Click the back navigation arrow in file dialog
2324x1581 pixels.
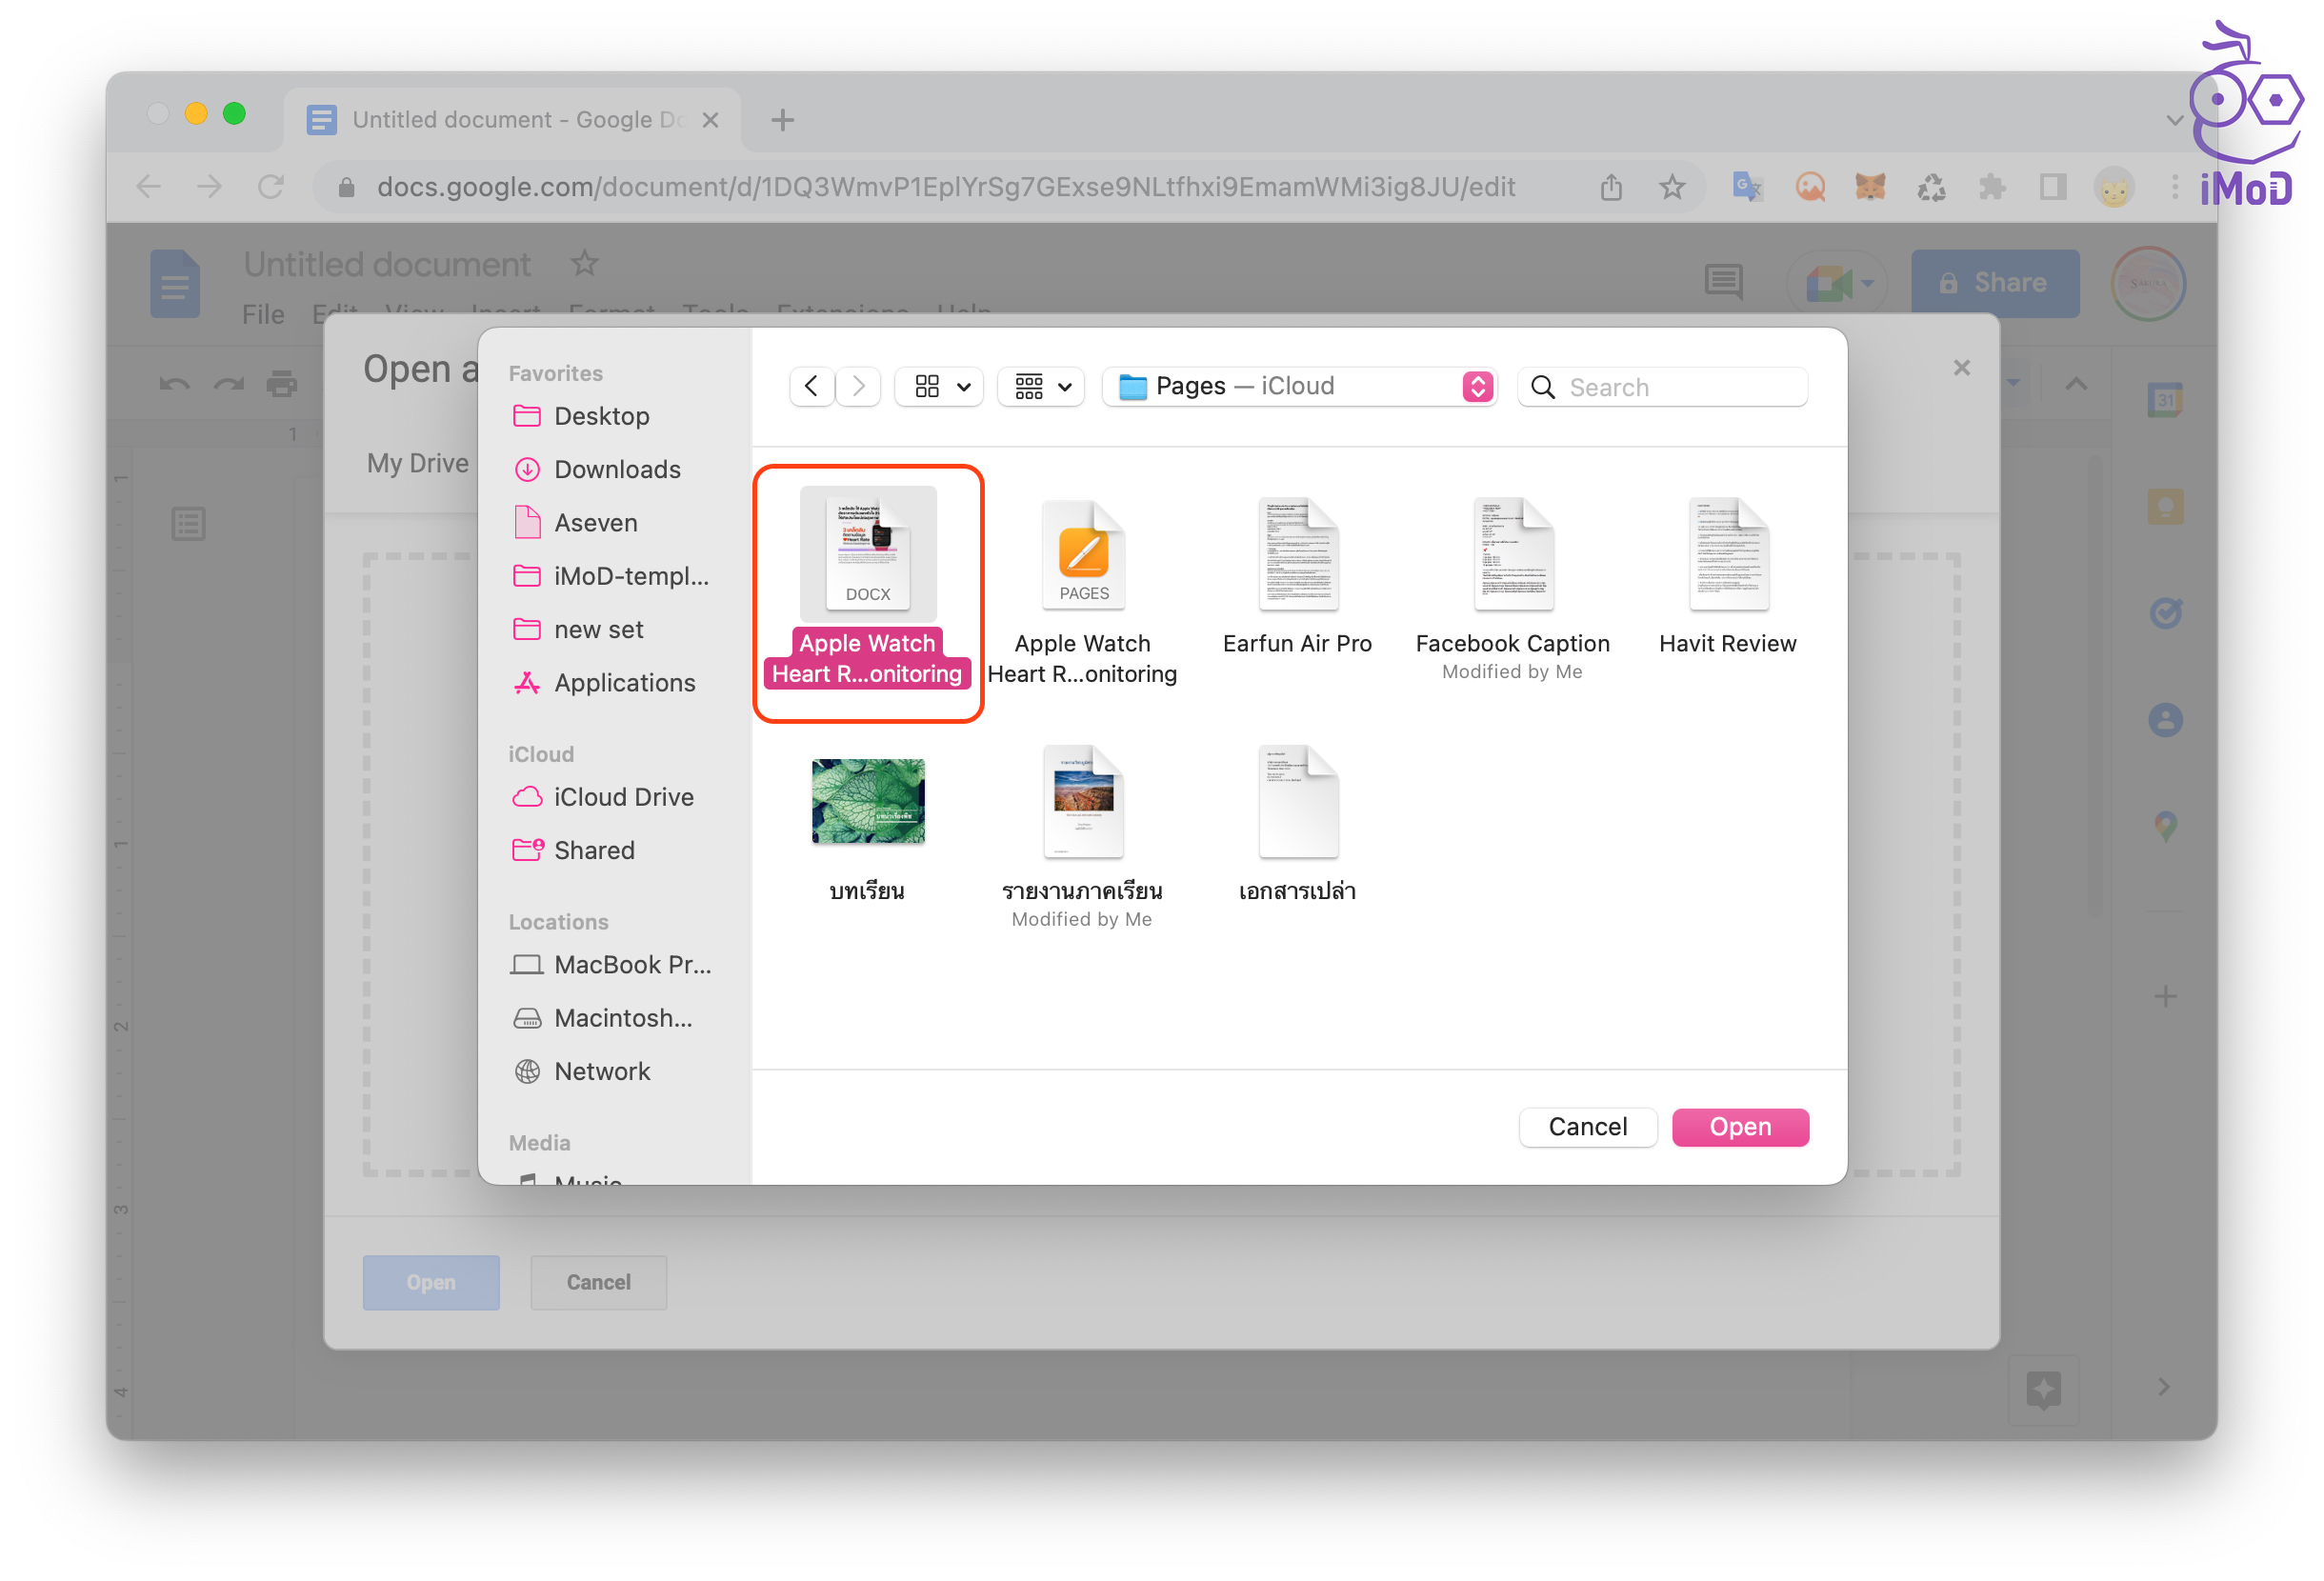(811, 386)
